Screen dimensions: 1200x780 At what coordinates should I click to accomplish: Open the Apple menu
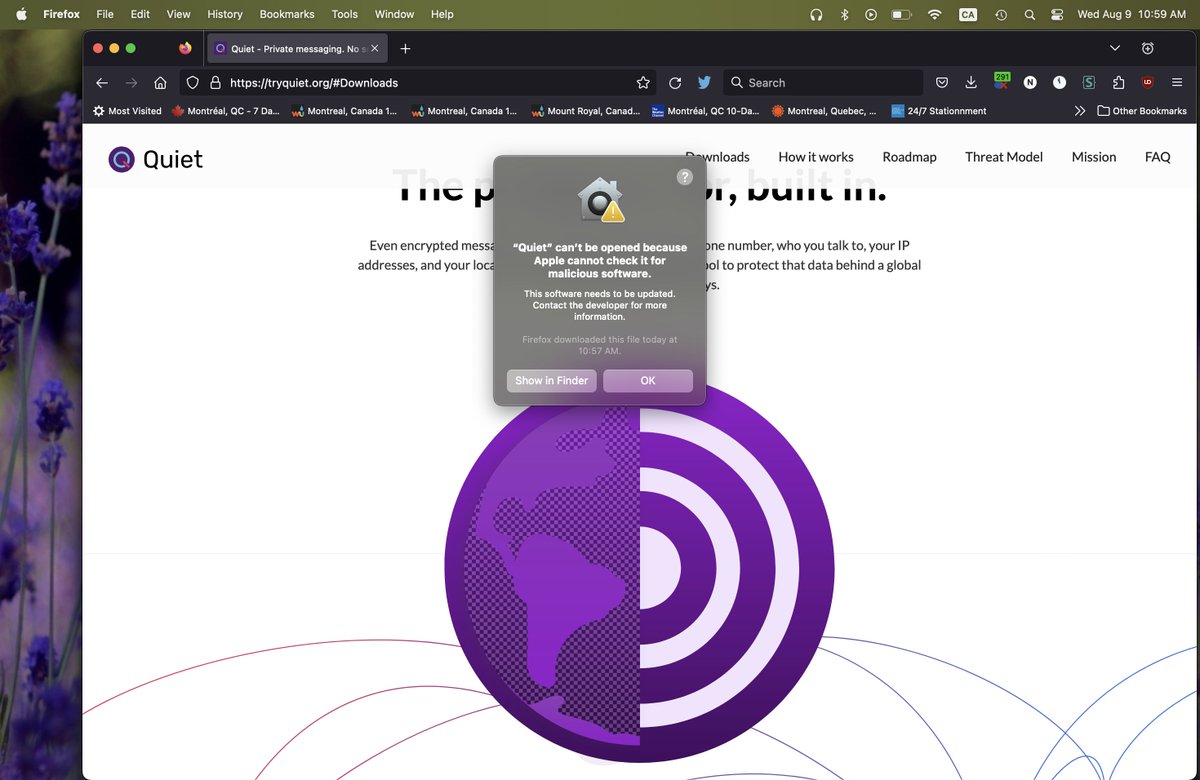(x=21, y=14)
